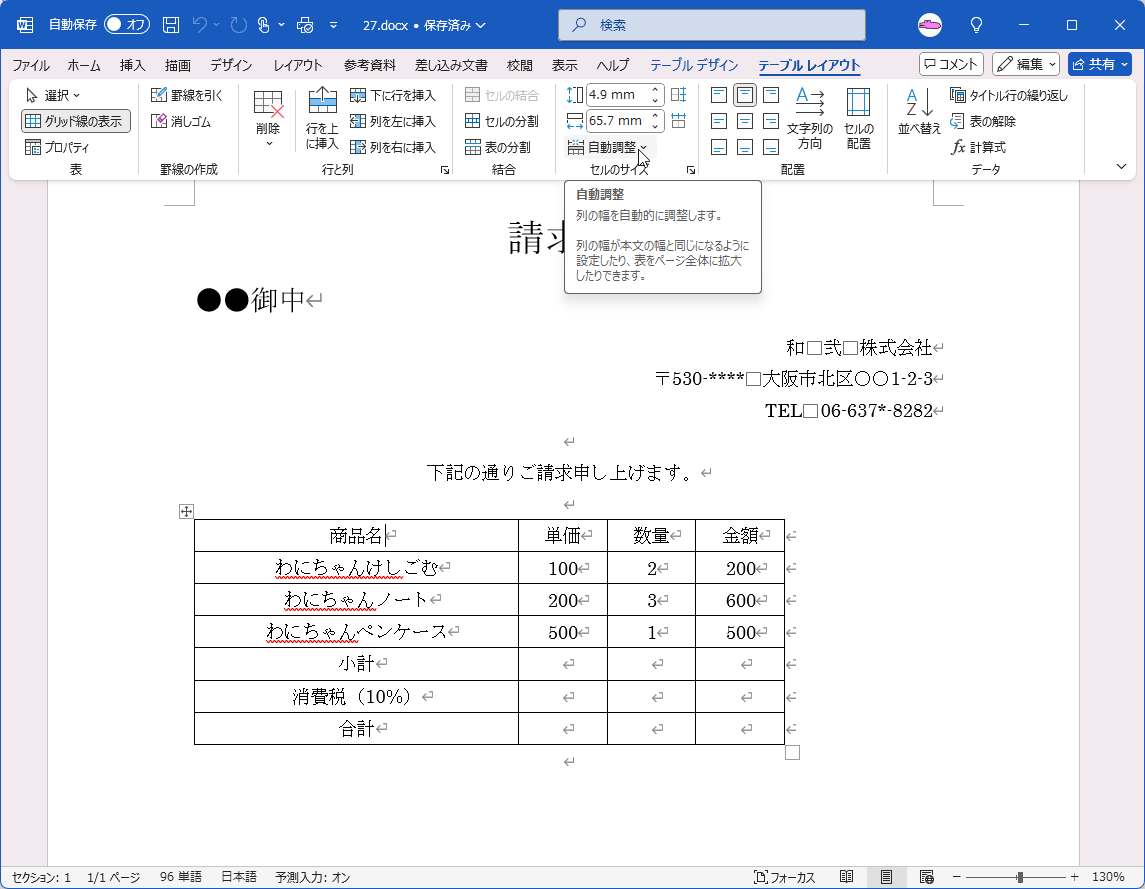Click 計算式 formula button
This screenshot has height=889, width=1145.
(x=979, y=147)
